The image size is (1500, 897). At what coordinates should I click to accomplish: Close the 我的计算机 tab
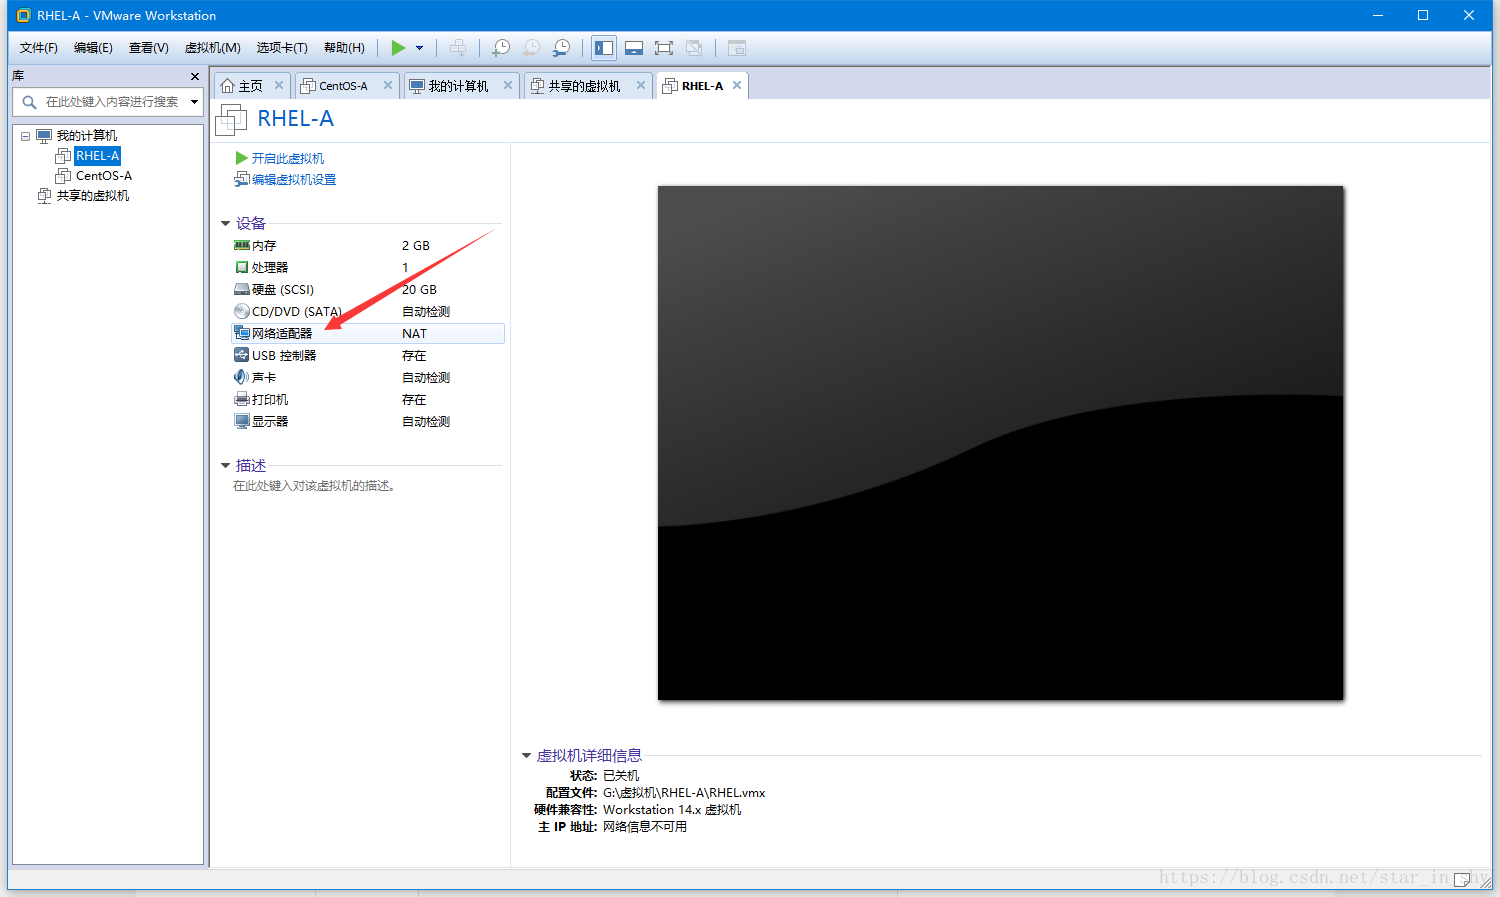click(x=508, y=86)
